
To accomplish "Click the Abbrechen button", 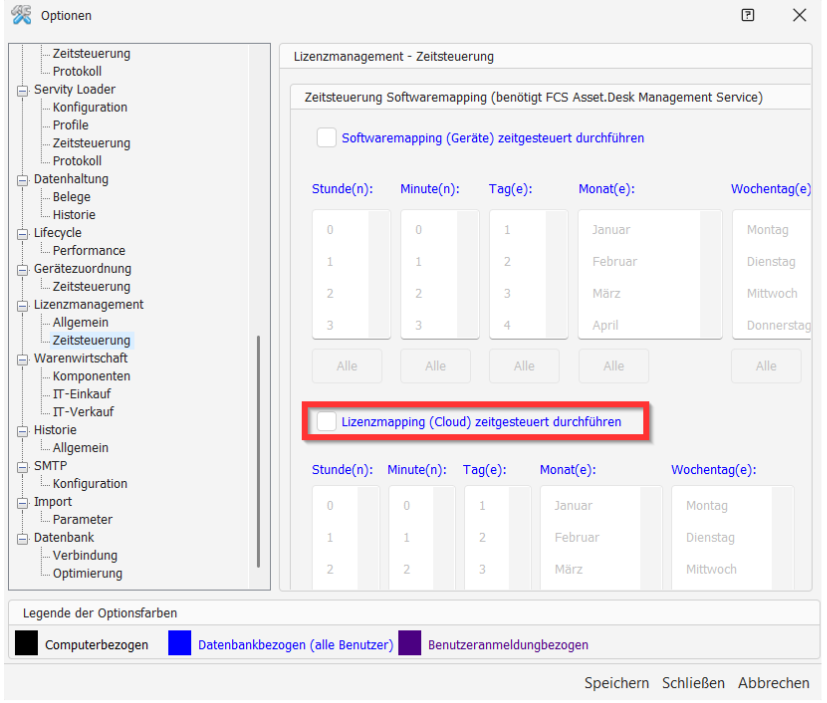I will 773,683.
